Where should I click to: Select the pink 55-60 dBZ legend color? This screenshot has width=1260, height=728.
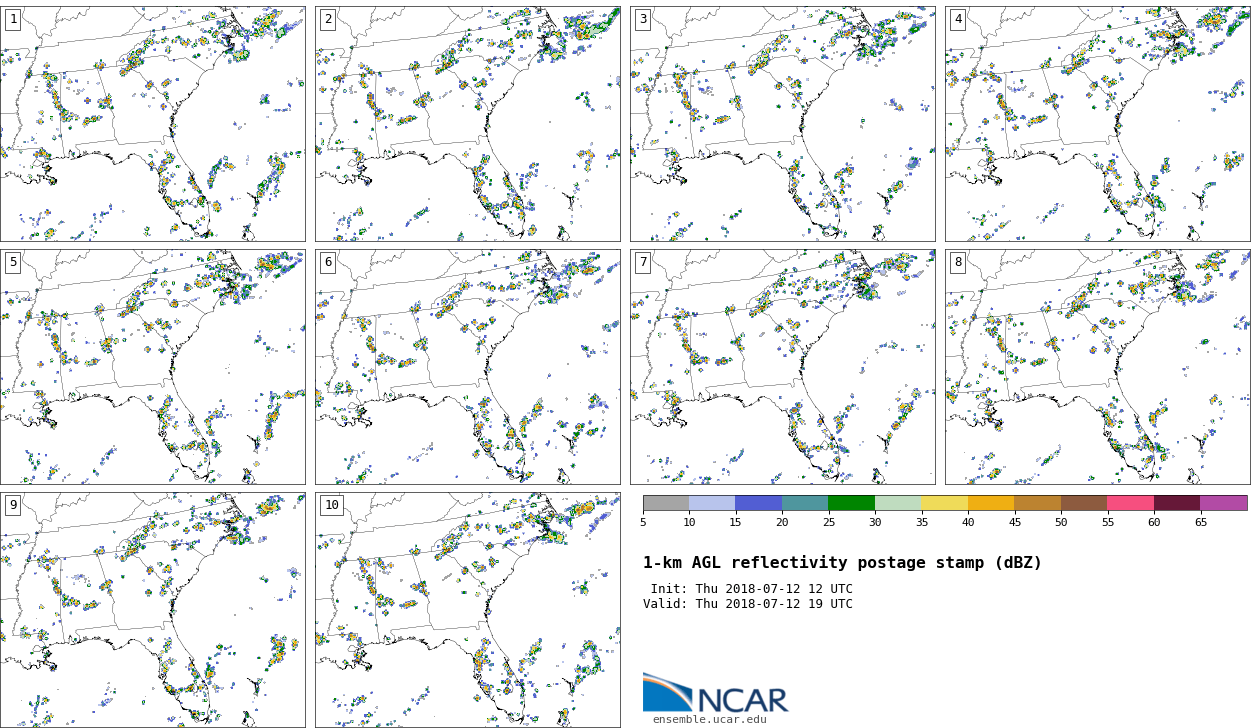click(1130, 503)
